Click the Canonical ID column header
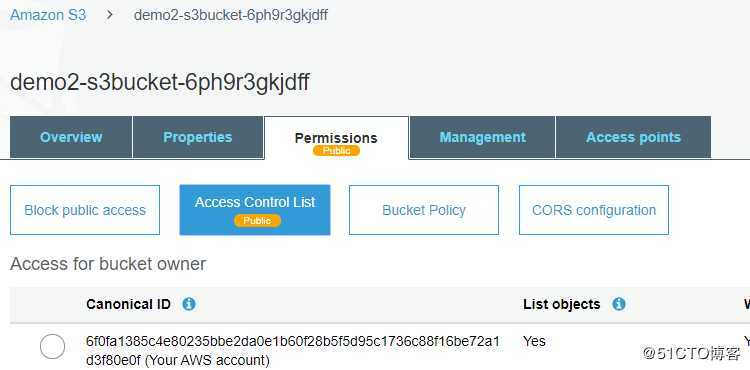The width and height of the screenshot is (750, 370). click(128, 304)
